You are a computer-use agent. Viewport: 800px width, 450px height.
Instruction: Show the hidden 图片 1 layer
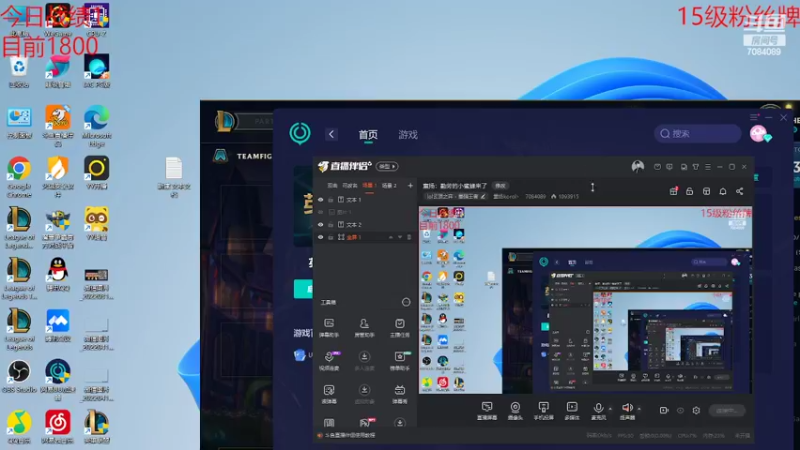pos(321,212)
